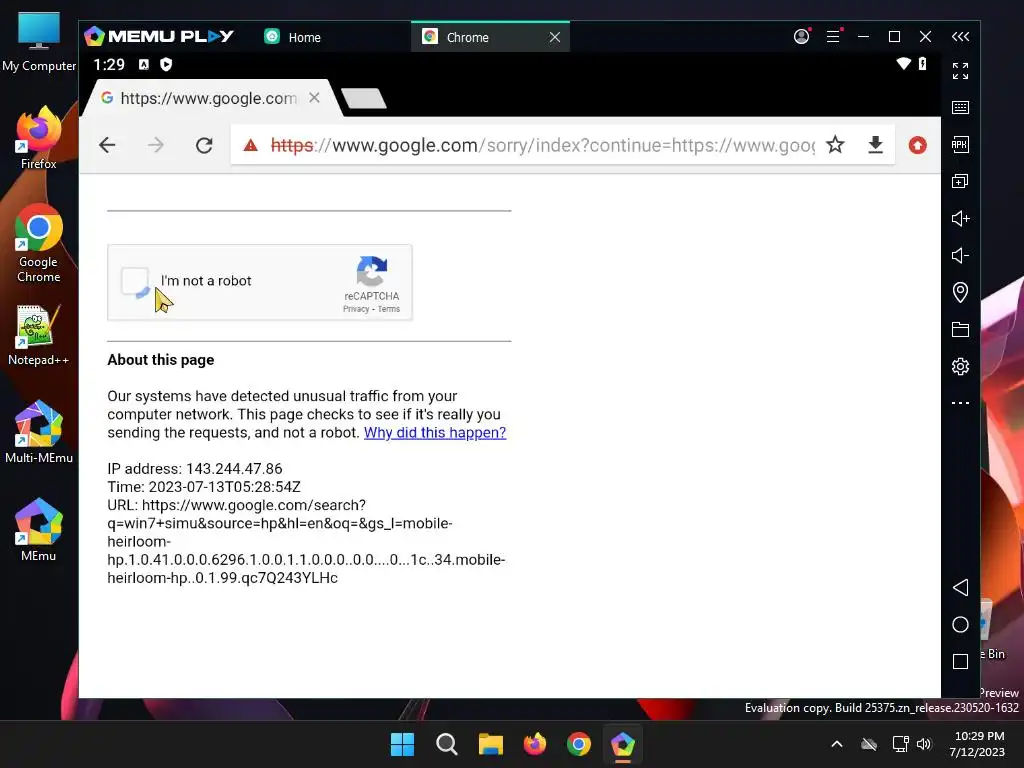
Task: Click the Time: 2023-07-13T05:28:54Z text
Action: pyautogui.click(x=204, y=487)
